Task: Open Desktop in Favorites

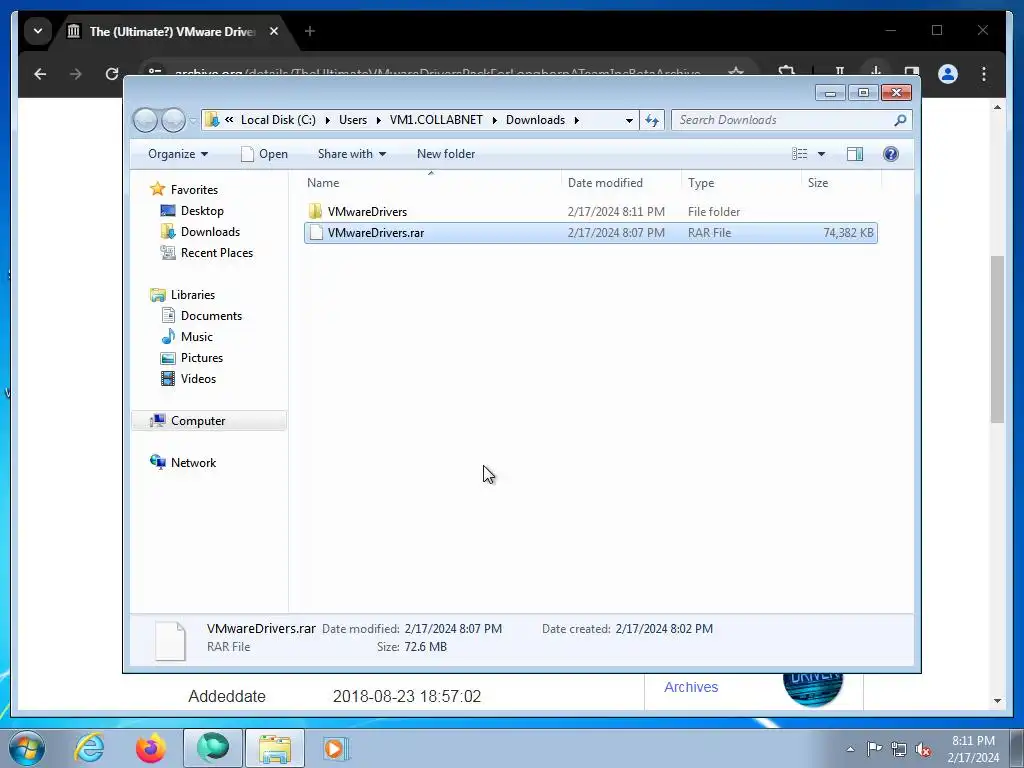Action: 202,211
